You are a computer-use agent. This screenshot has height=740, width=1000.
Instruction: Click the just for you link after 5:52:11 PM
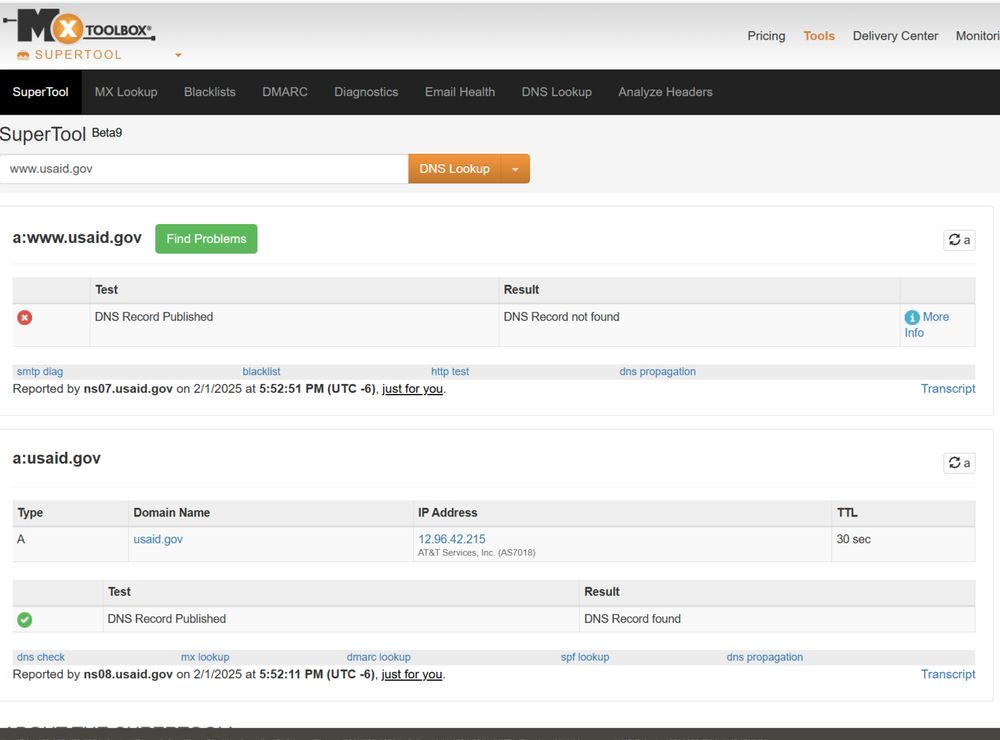[411, 674]
